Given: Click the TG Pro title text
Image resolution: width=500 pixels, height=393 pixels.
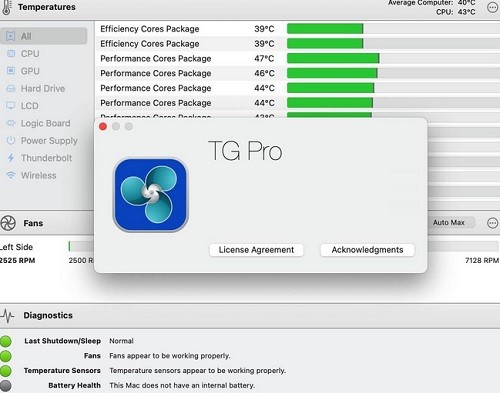Looking at the screenshot, I should [x=245, y=151].
